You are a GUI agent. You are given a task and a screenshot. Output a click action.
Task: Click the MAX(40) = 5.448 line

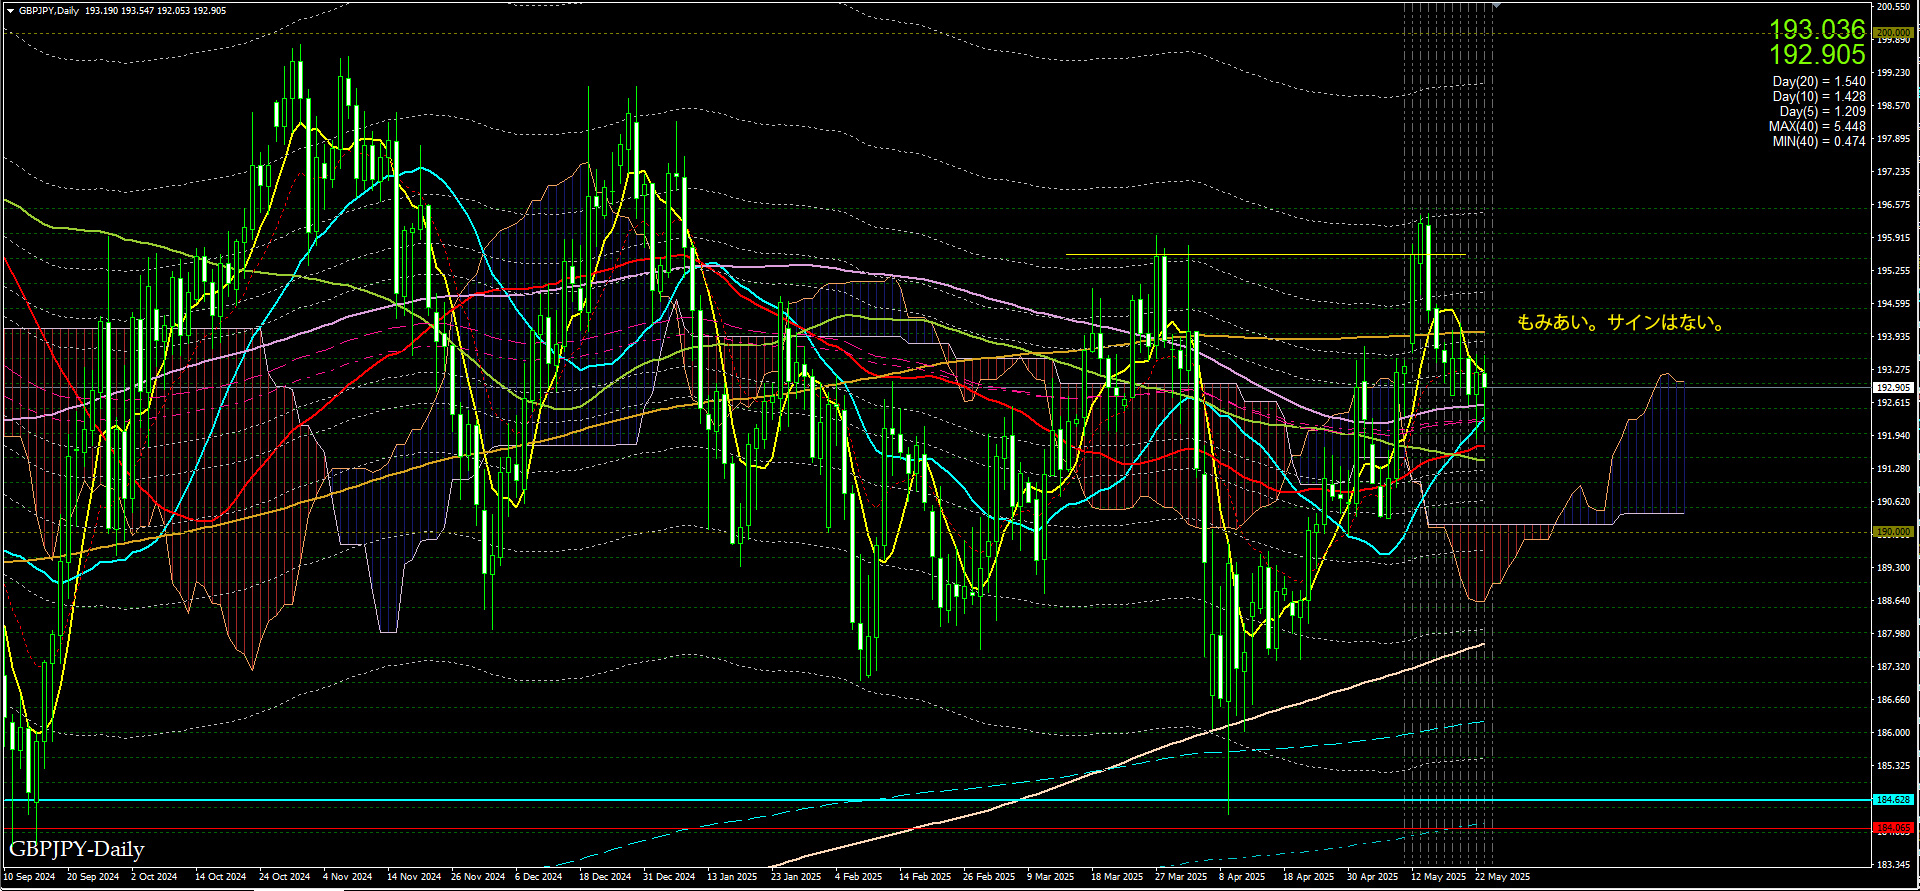coord(1817,127)
